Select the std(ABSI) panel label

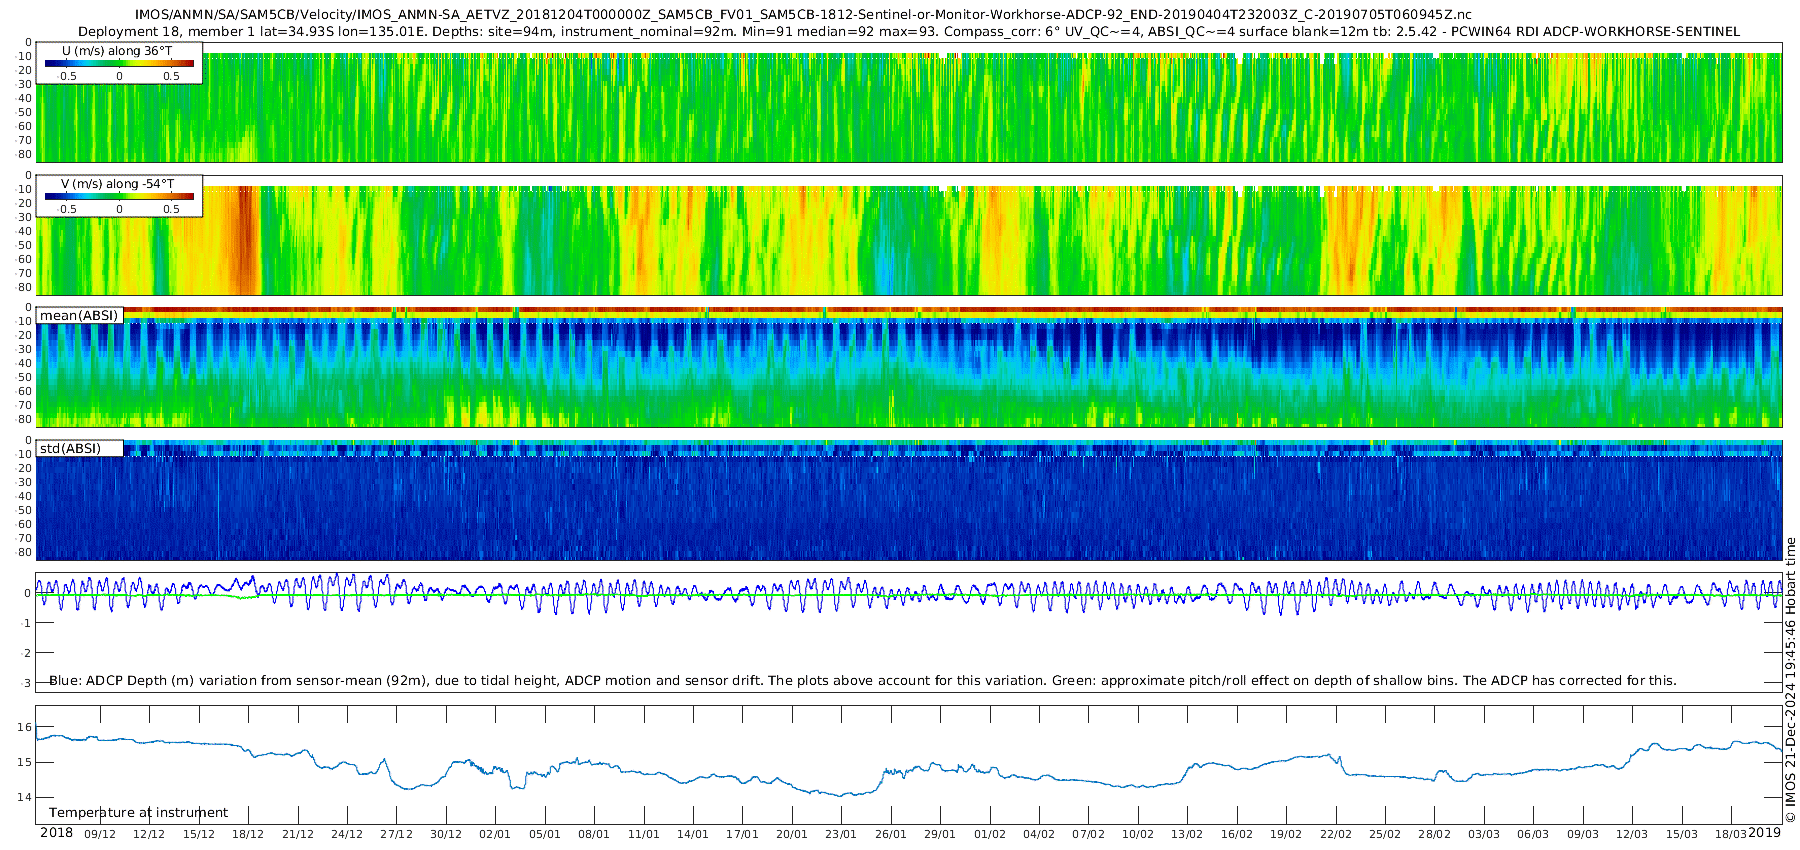[70, 448]
